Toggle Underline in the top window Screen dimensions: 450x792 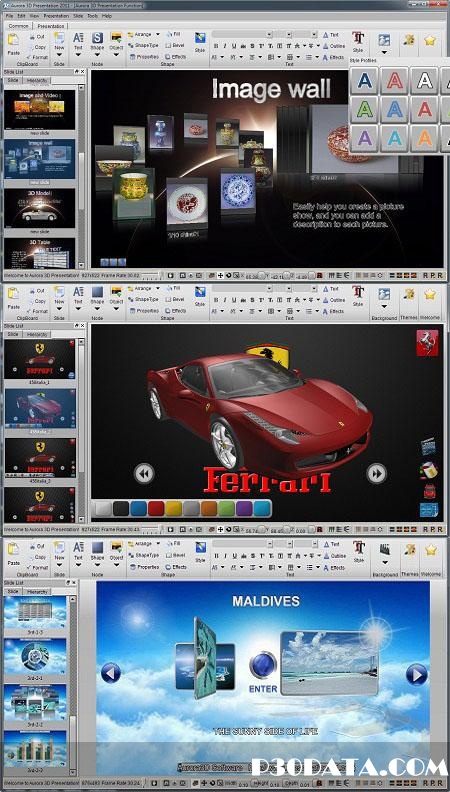pos(234,46)
